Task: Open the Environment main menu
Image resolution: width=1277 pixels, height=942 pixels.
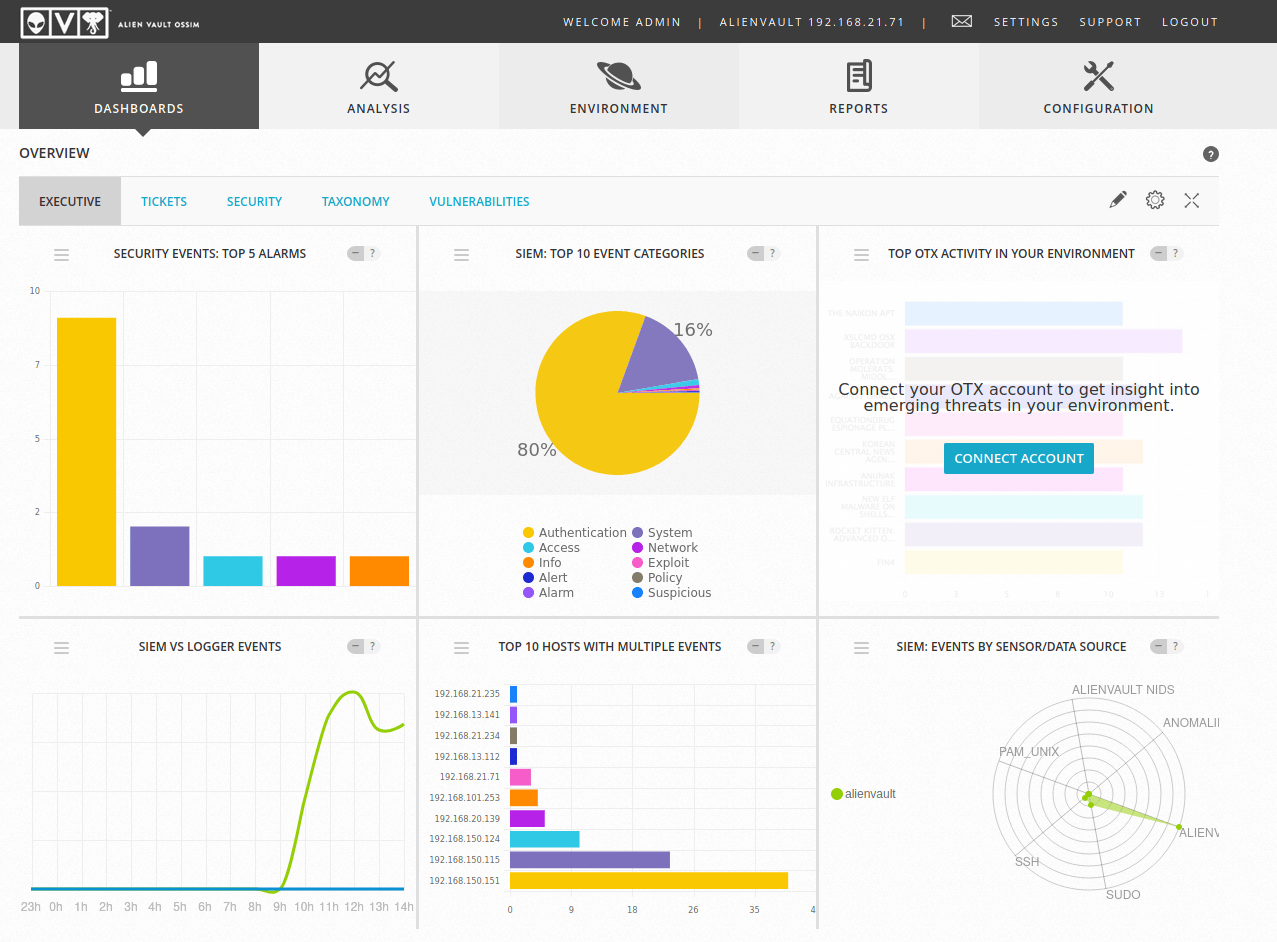Action: pos(619,86)
